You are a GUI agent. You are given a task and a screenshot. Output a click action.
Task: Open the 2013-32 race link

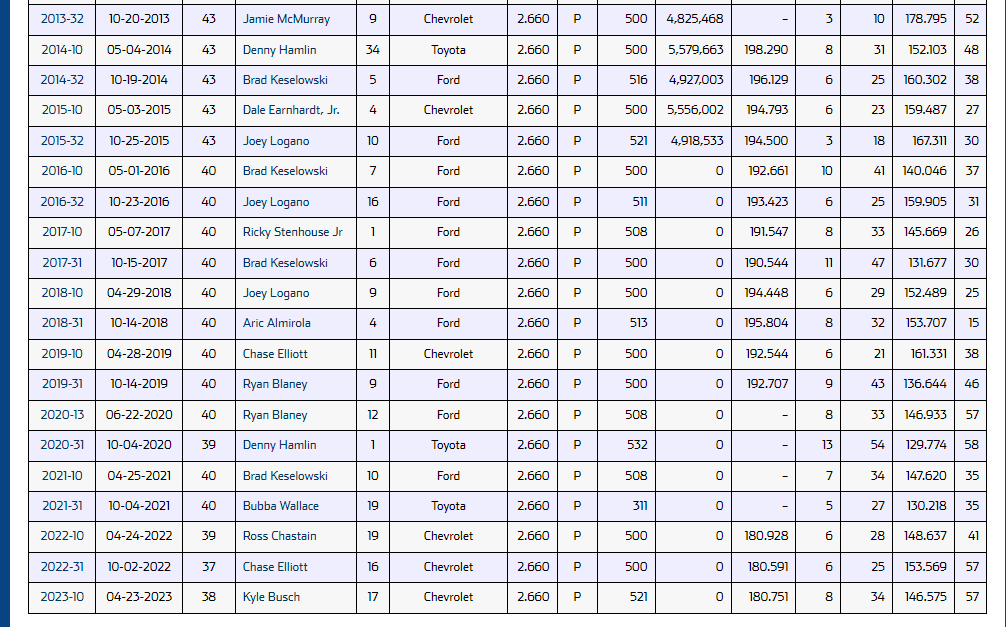tap(62, 19)
